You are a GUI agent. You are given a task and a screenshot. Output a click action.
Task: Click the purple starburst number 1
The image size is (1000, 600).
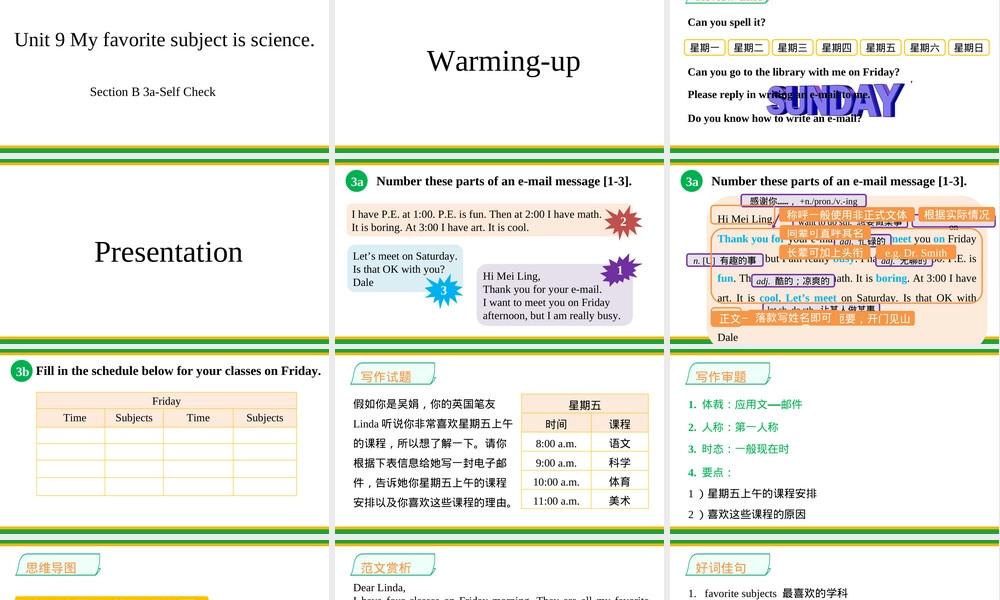coord(620,270)
